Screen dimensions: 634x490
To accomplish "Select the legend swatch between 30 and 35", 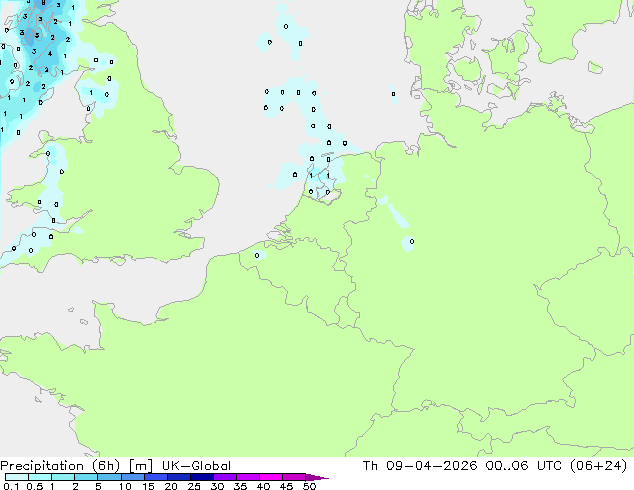I will [x=225, y=477].
